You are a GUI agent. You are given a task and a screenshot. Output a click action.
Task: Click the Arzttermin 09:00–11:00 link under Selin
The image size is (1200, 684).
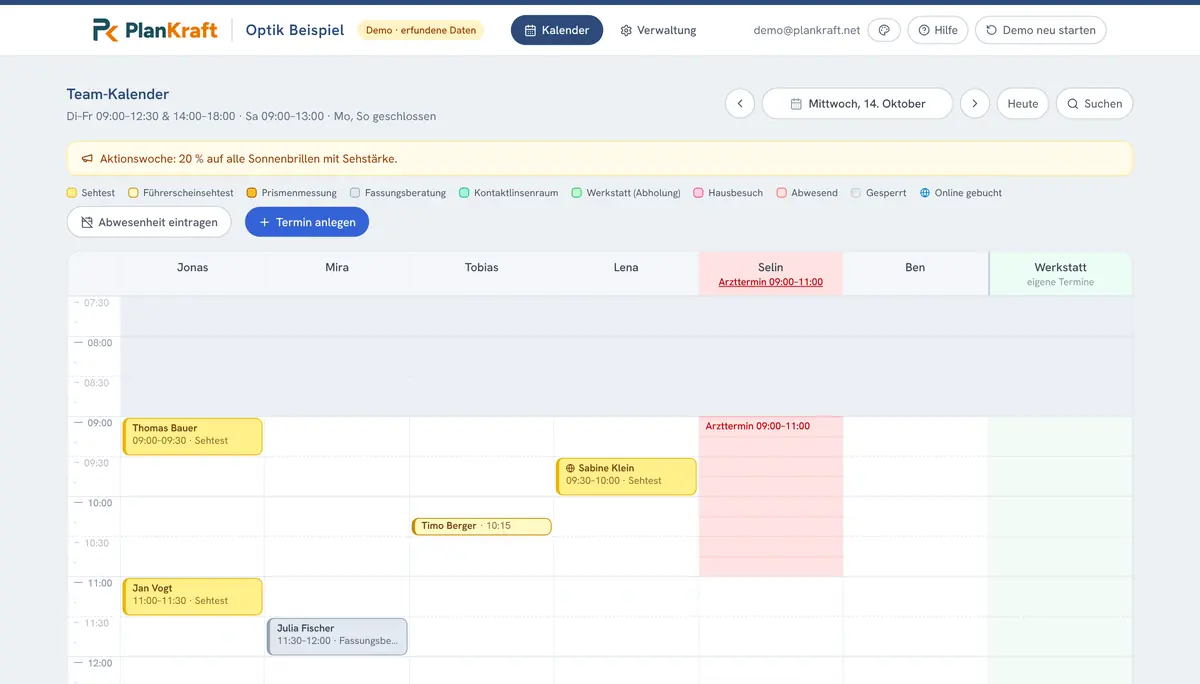[770, 282]
